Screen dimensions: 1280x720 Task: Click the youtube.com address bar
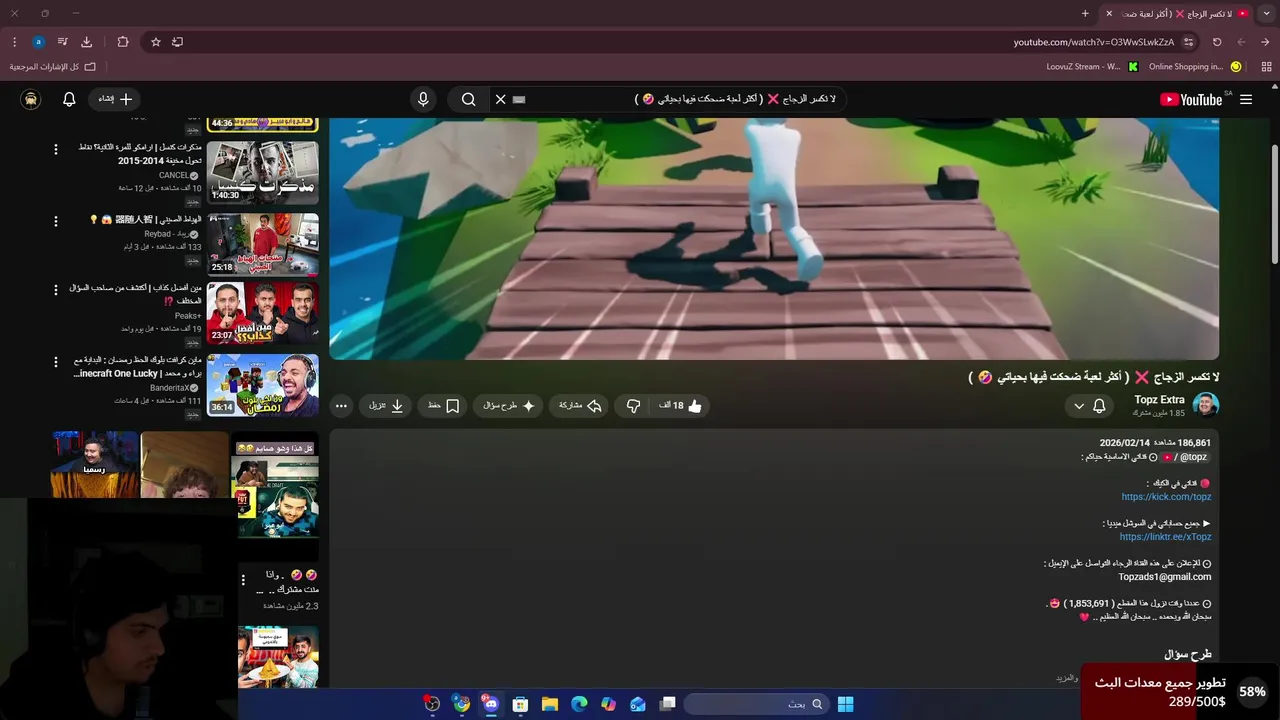click(x=1093, y=42)
